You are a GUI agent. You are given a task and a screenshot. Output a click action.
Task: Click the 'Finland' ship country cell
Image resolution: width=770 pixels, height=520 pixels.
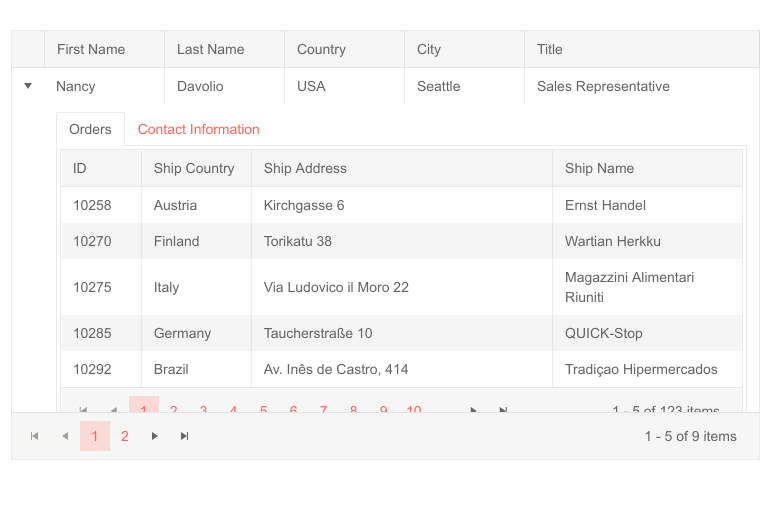(196, 241)
